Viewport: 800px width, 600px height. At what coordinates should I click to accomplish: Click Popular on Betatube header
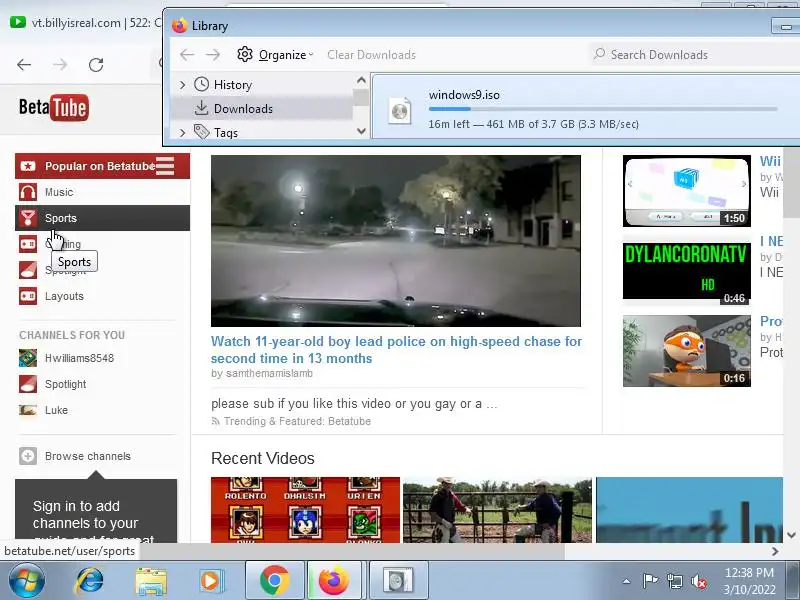click(x=100, y=166)
